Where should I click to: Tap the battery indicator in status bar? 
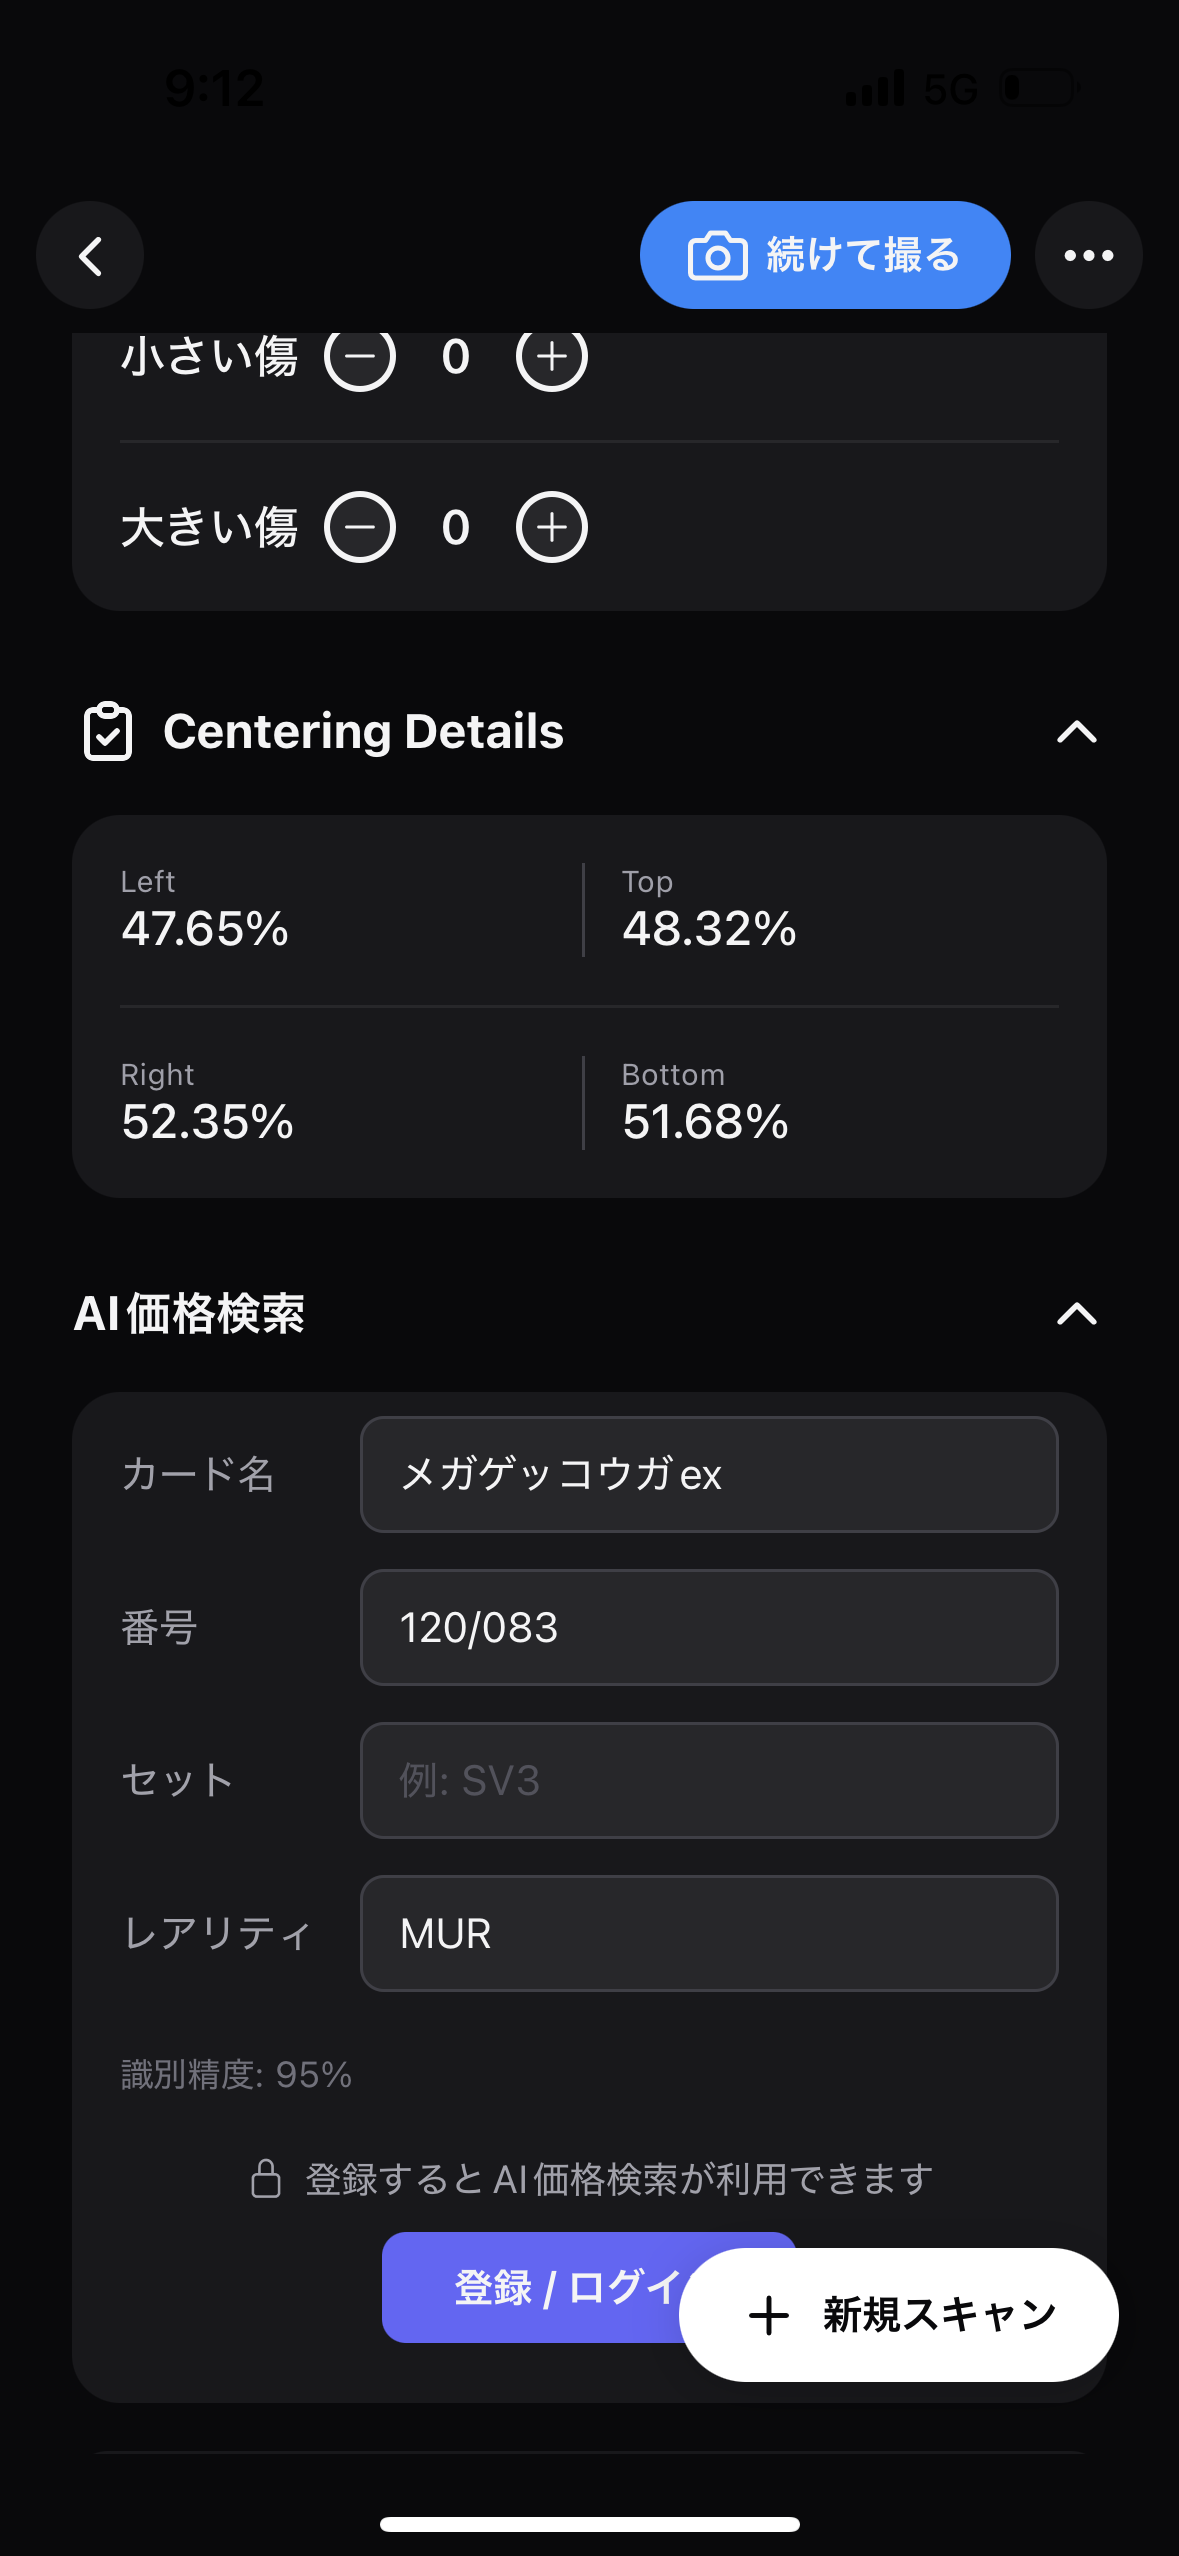[1040, 88]
